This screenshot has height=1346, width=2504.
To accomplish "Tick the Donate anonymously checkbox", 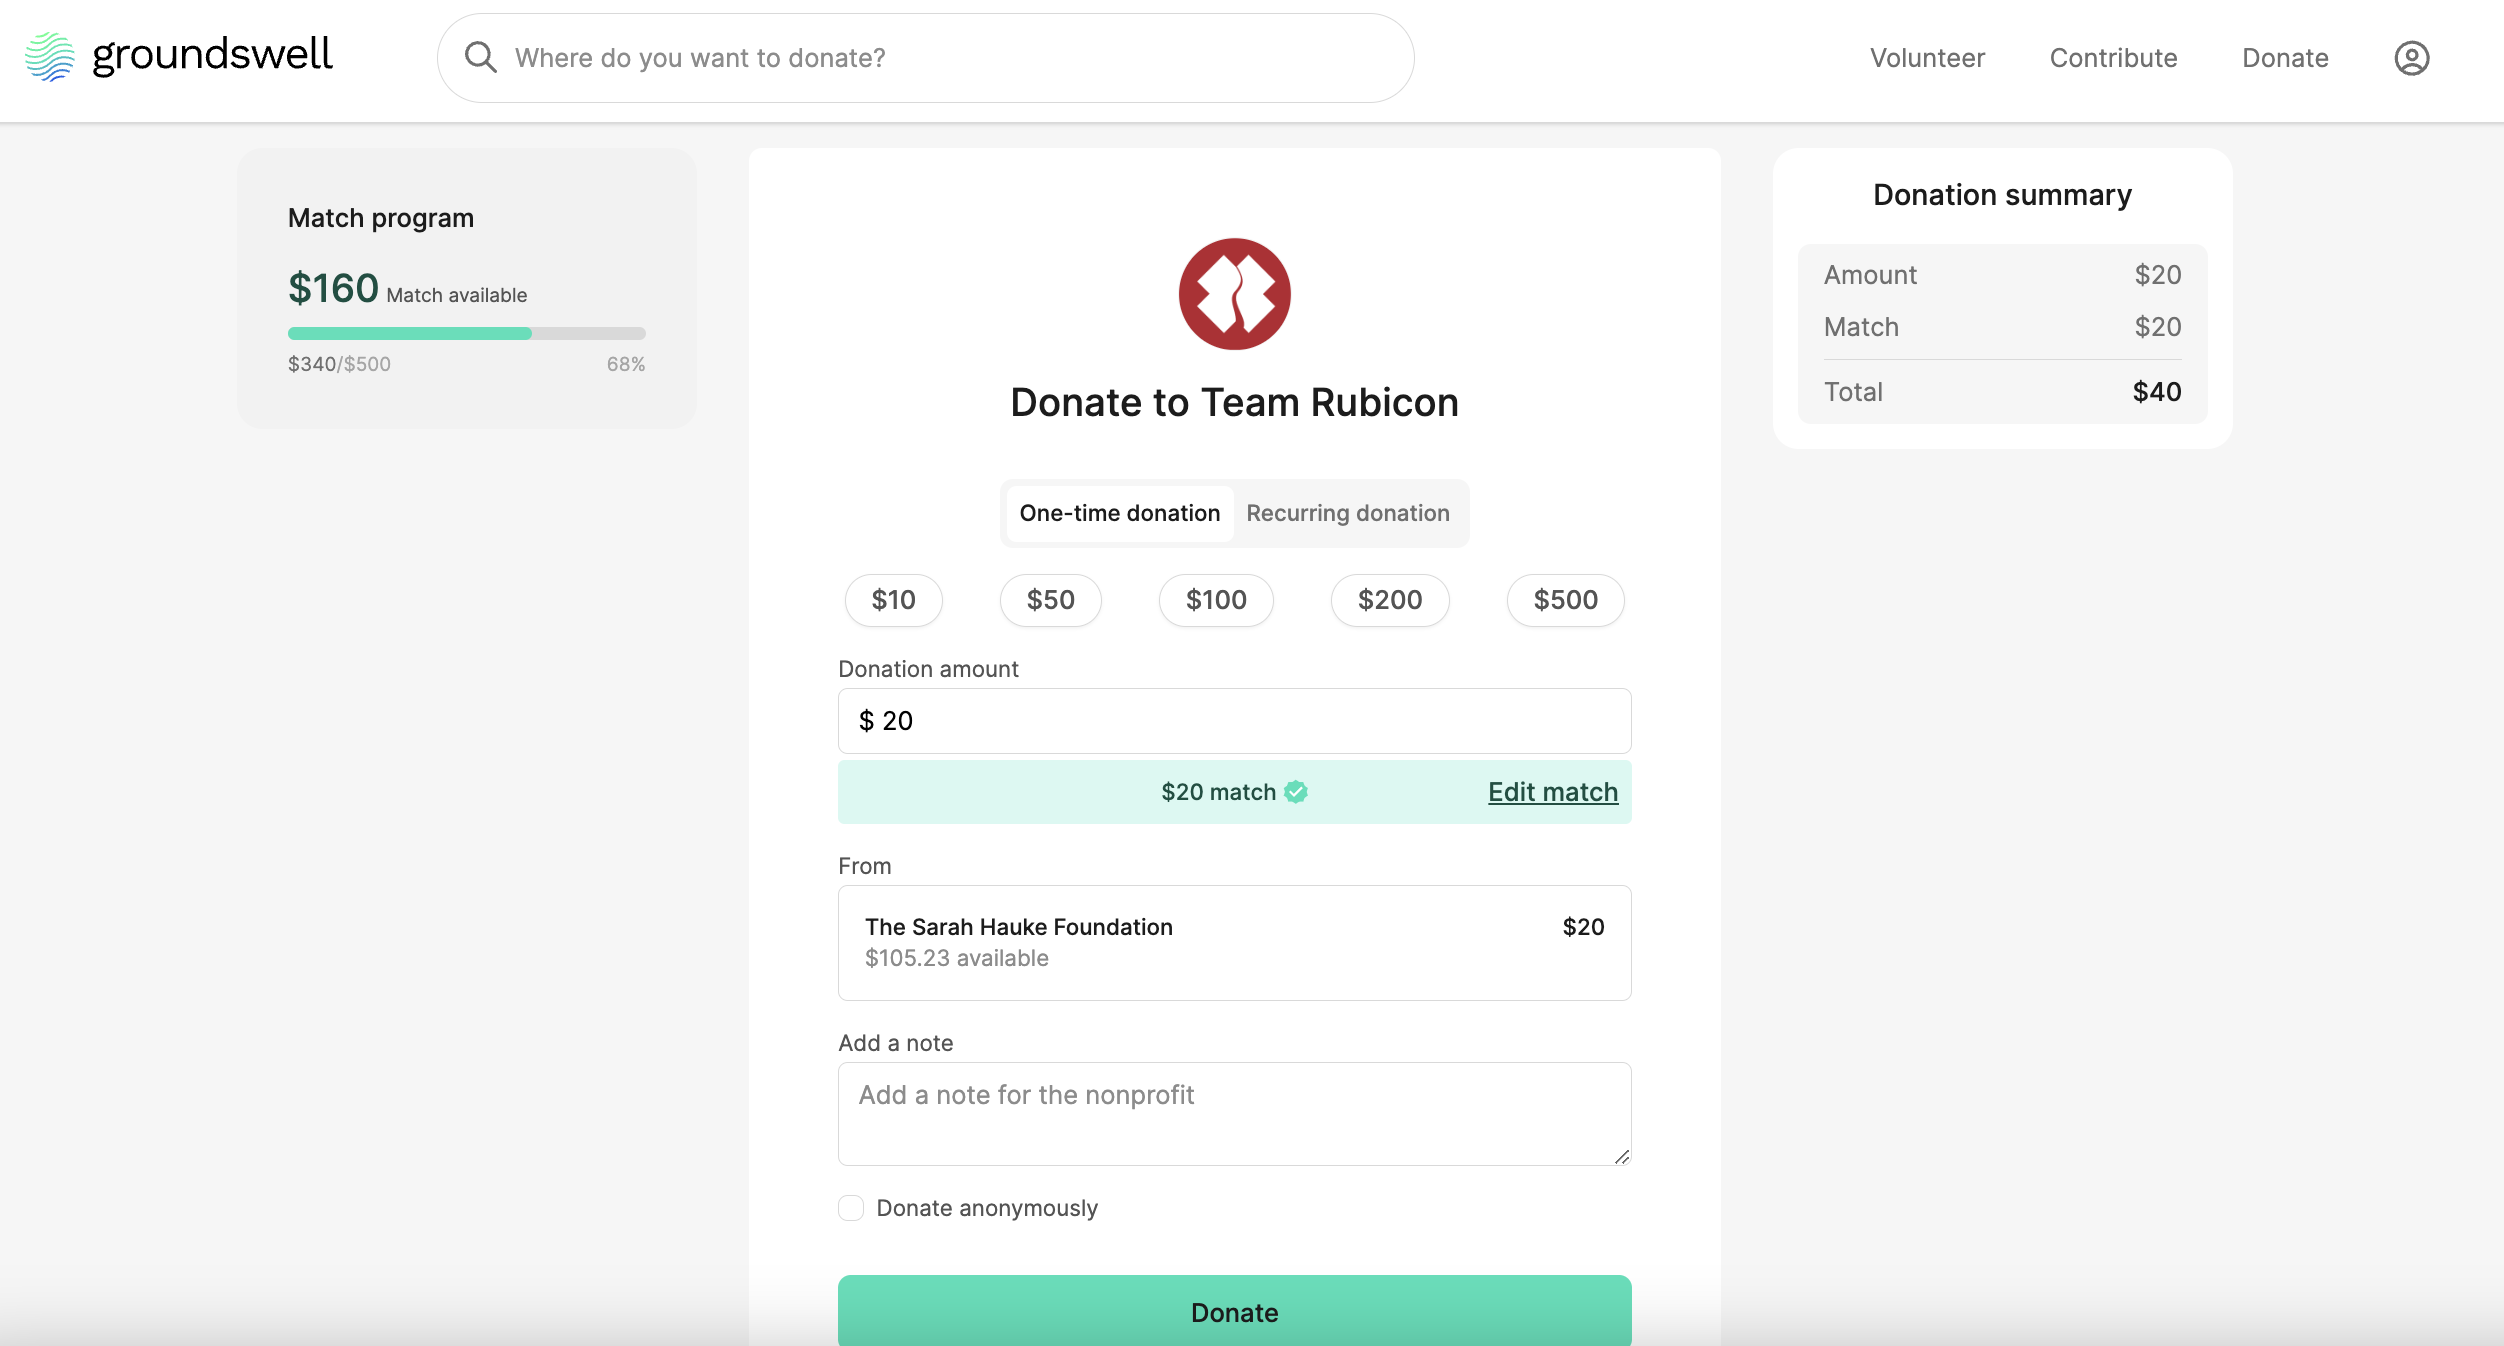I will tap(851, 1208).
